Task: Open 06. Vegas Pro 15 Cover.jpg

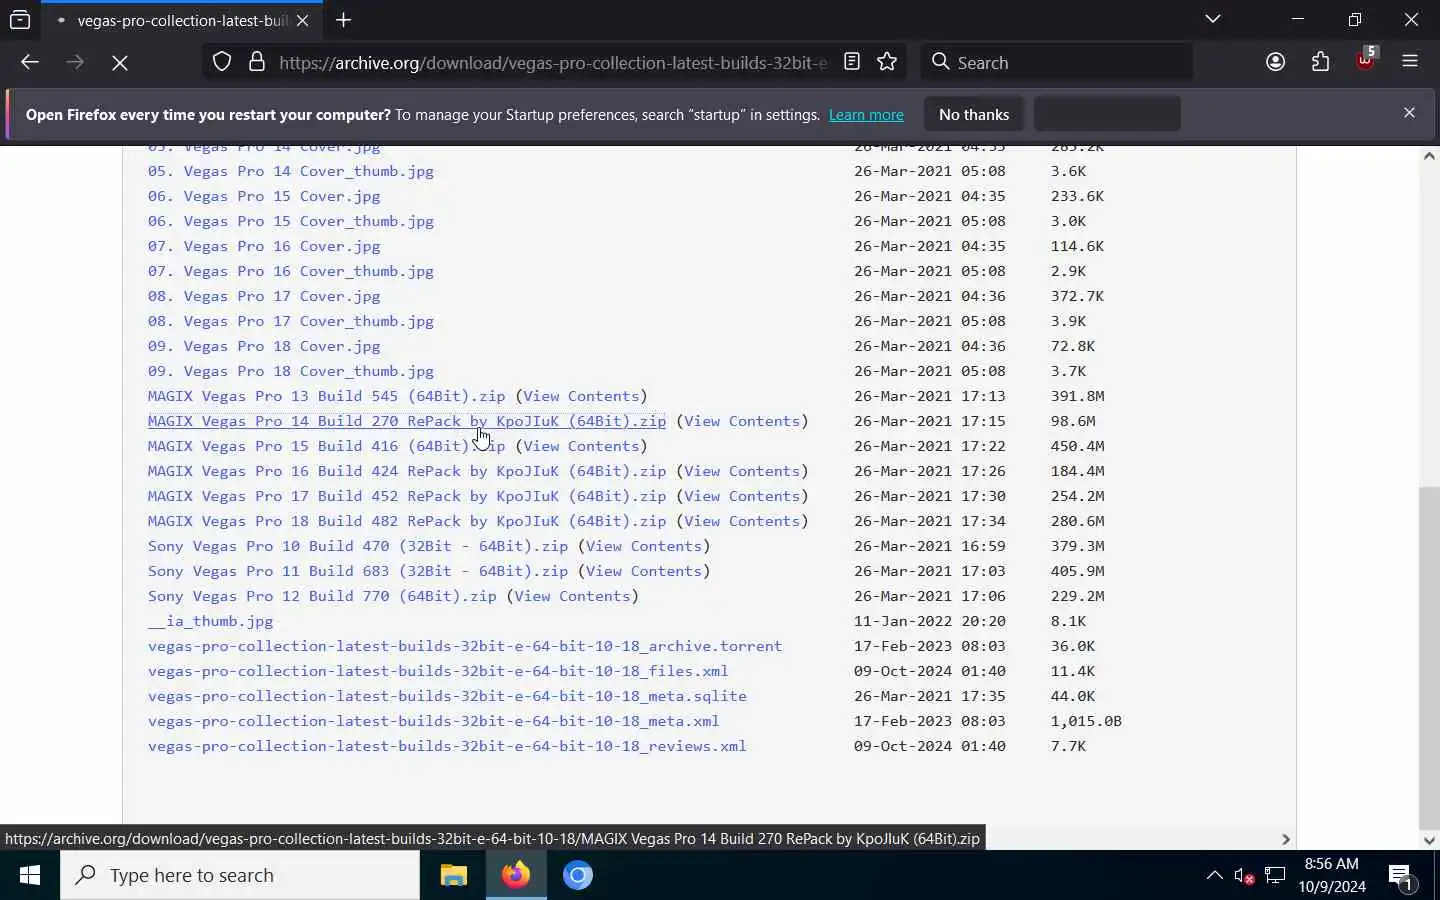Action: click(x=264, y=196)
